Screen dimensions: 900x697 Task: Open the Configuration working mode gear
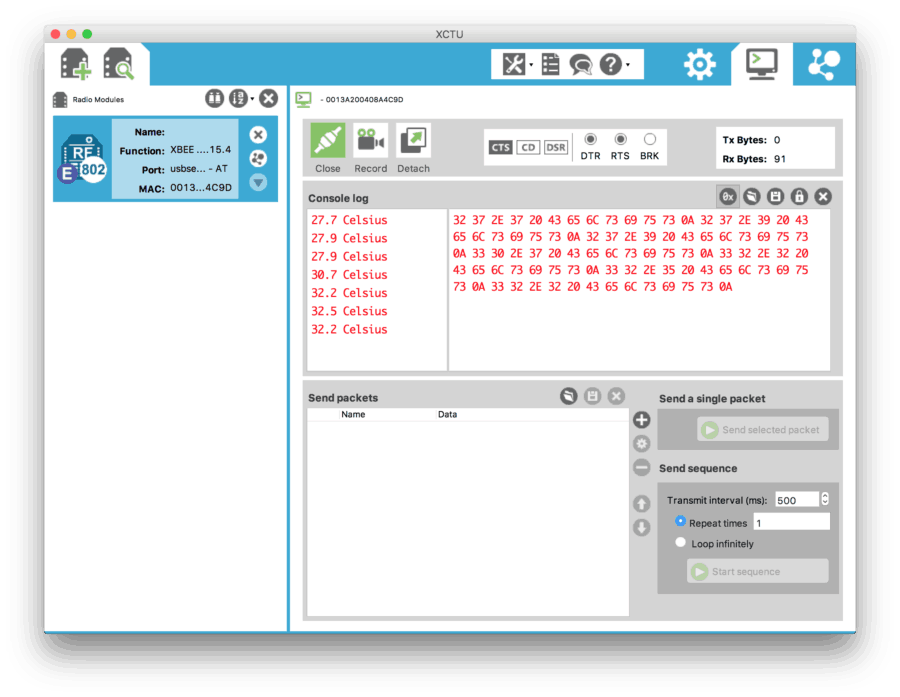point(699,65)
